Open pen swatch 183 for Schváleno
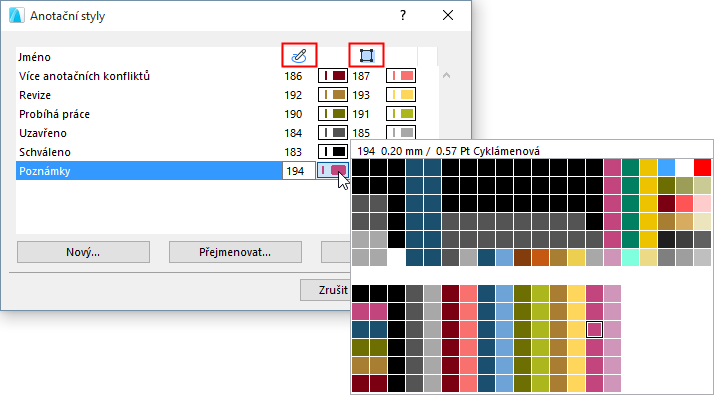Image resolution: width=714 pixels, height=395 pixels. [x=333, y=152]
